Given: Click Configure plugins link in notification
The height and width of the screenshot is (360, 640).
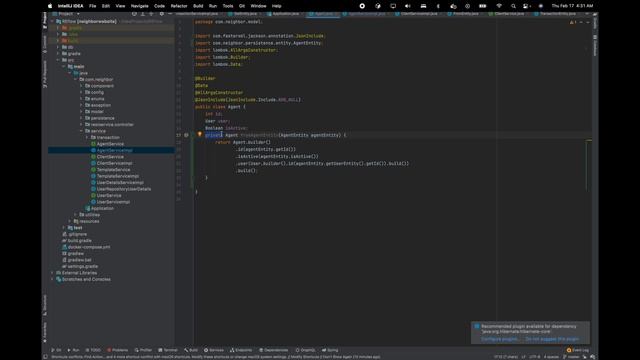Looking at the screenshot, I should tap(500, 339).
